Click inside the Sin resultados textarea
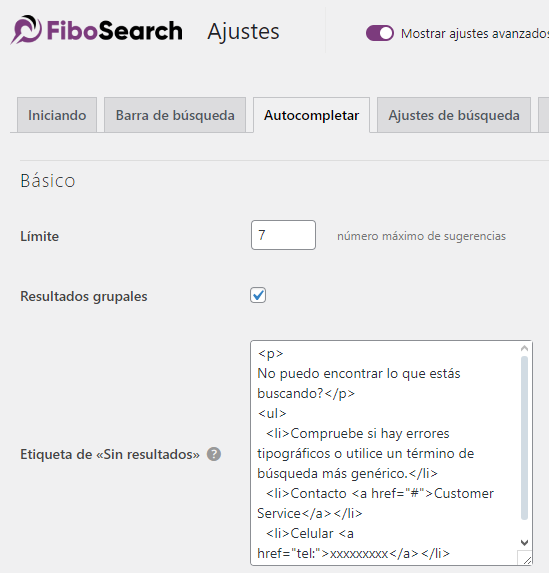 click(x=387, y=453)
